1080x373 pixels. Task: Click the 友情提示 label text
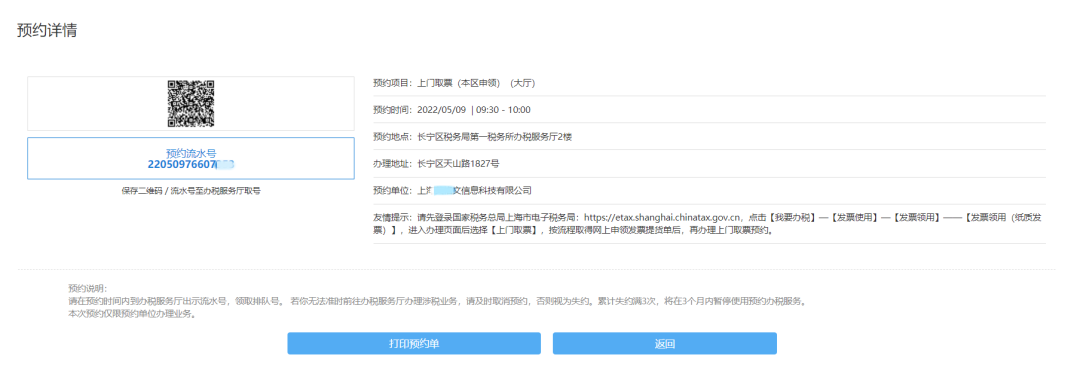pyautogui.click(x=393, y=217)
